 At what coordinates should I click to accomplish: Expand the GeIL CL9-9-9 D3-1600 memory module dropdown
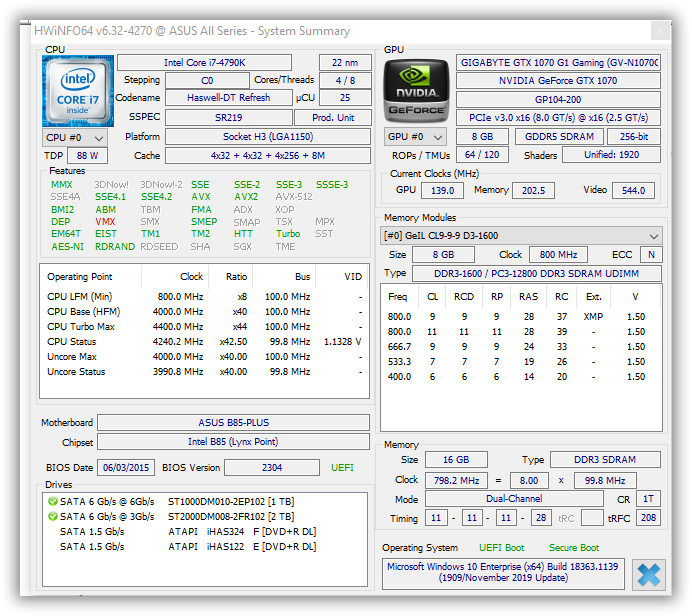coord(521,236)
